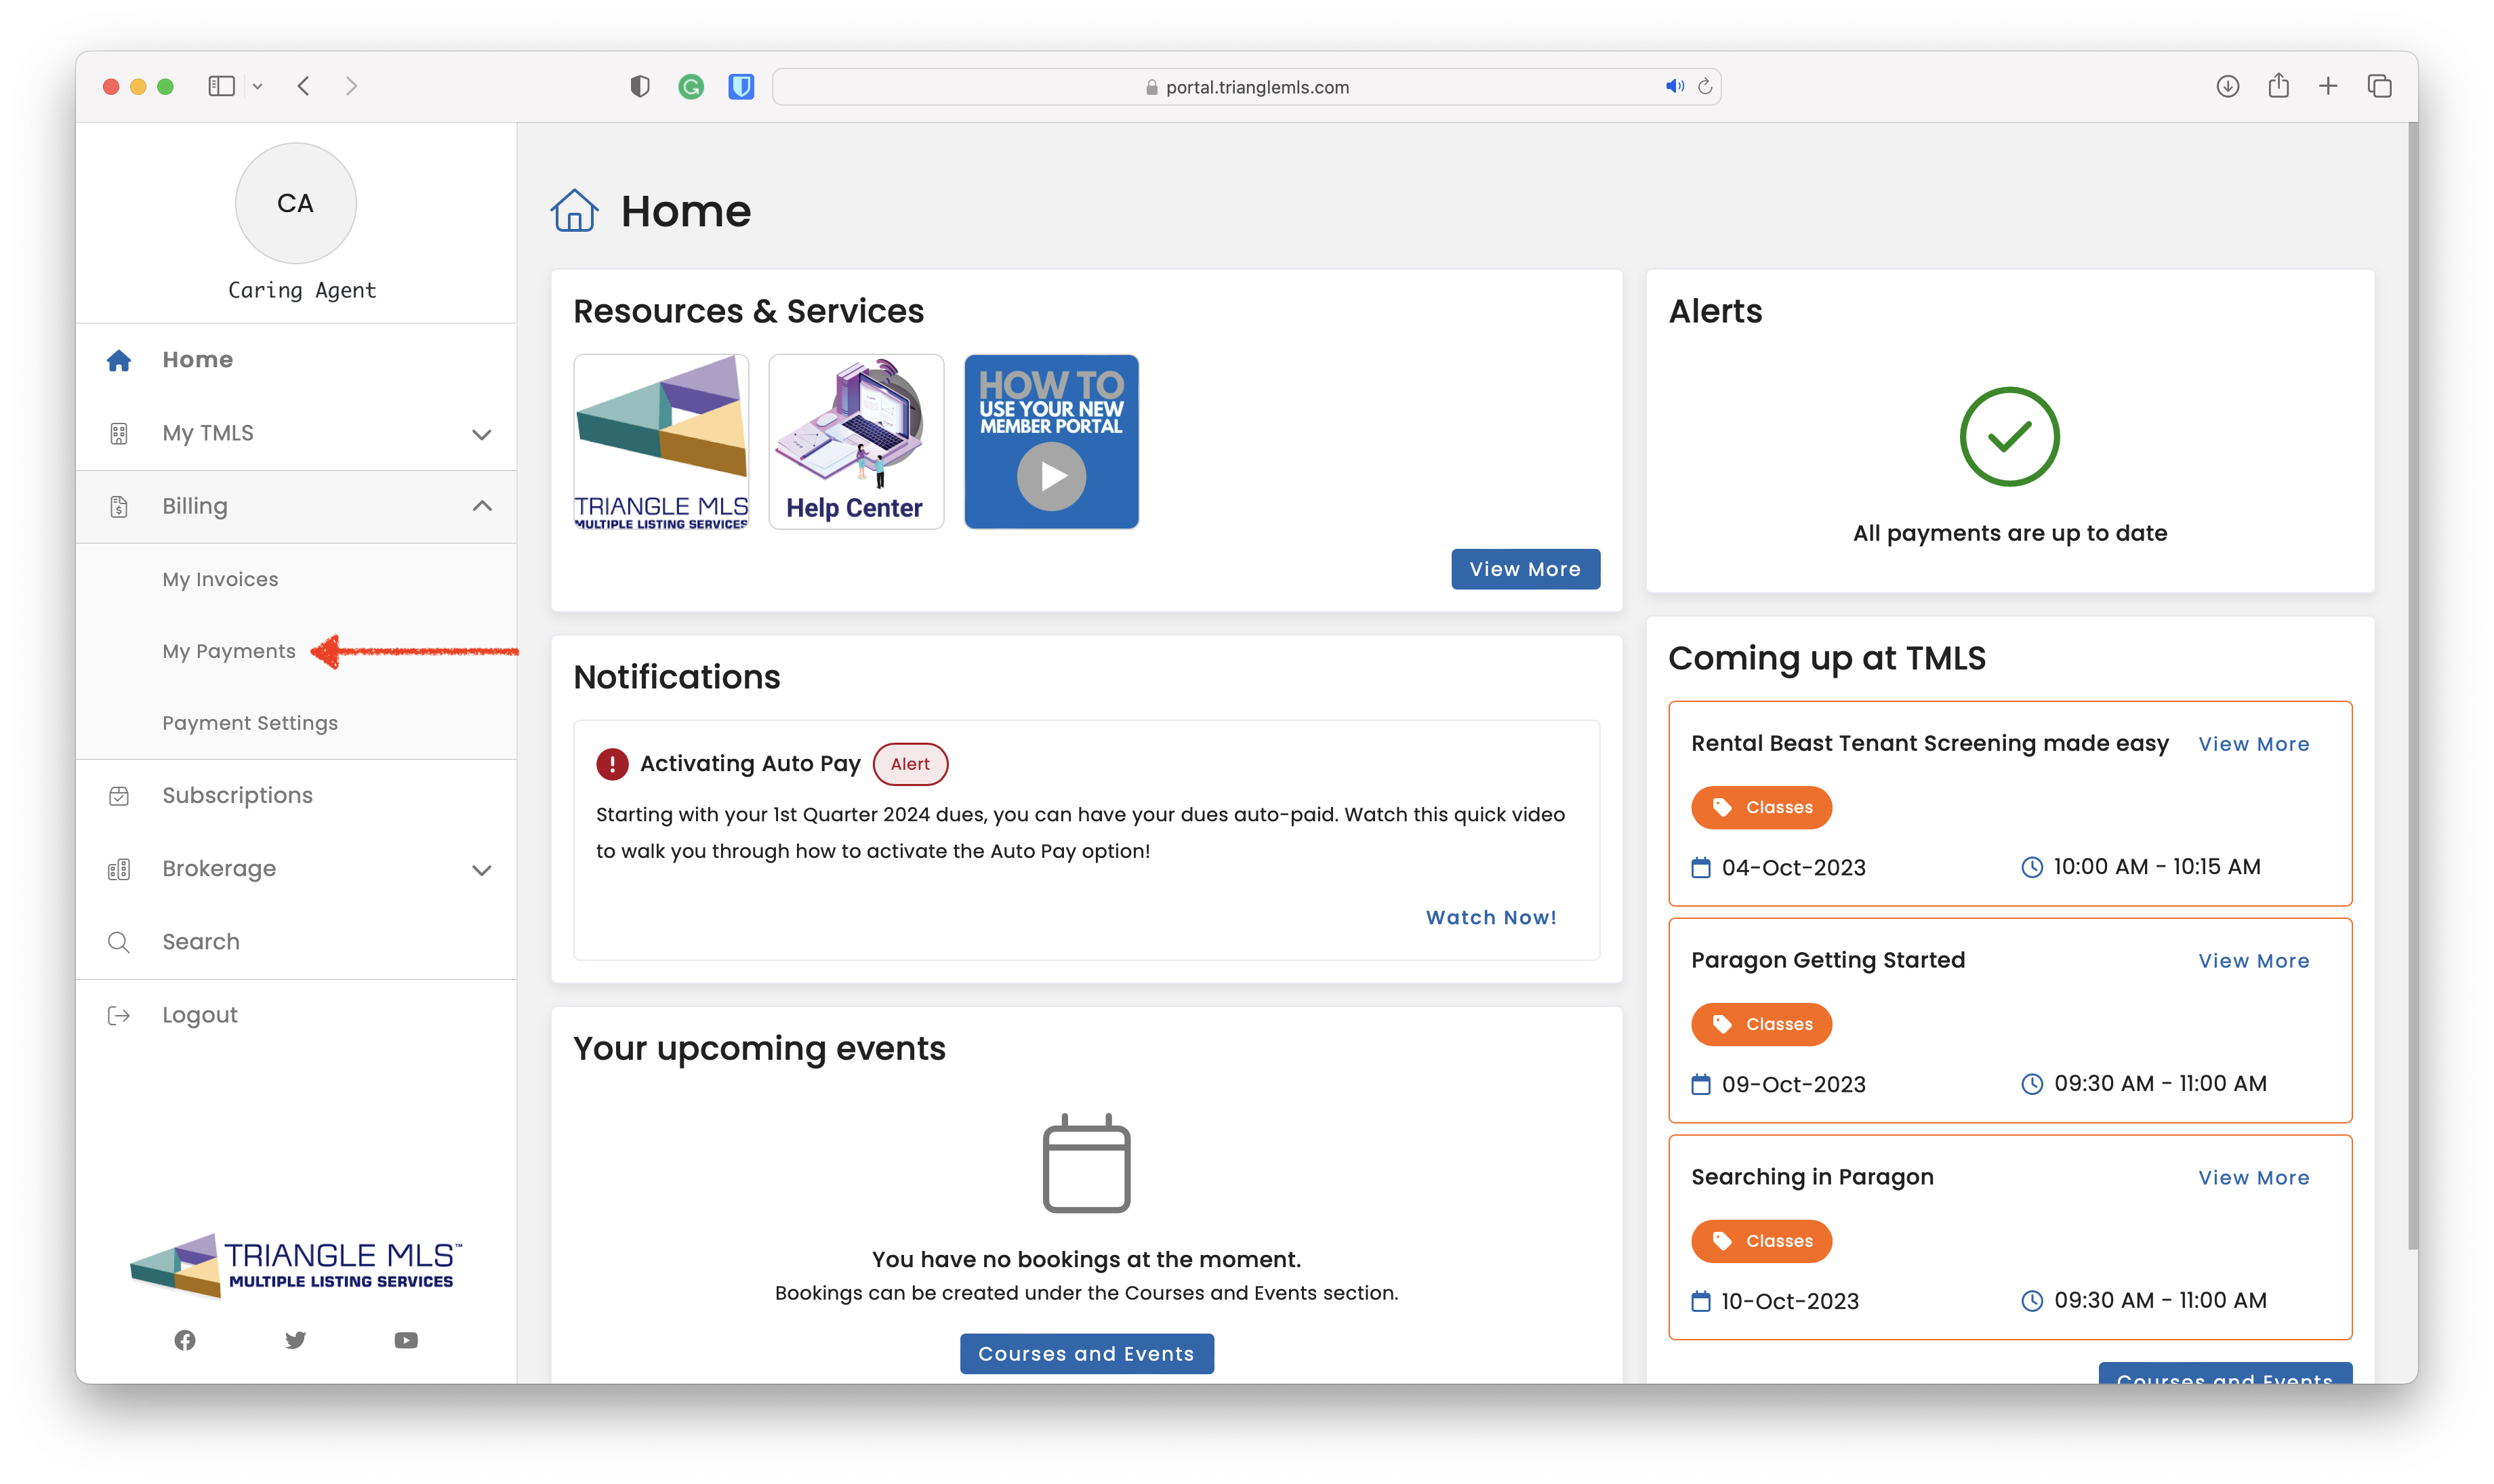
Task: Click the Home house icon in sidebar
Action: pos(119,360)
